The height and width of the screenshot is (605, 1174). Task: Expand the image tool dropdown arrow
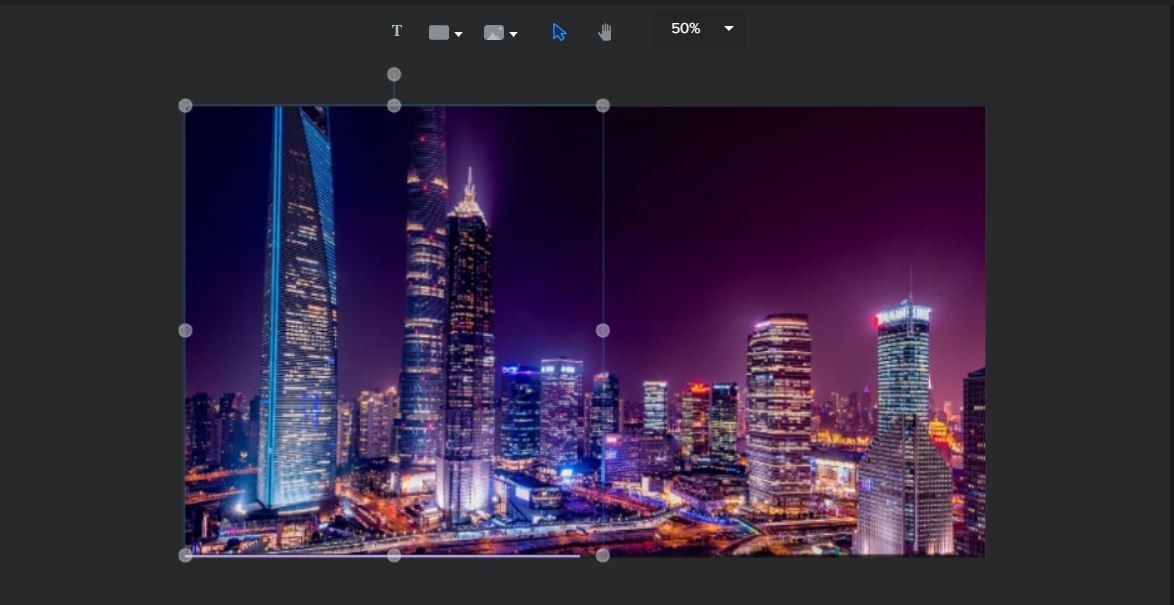(x=513, y=34)
